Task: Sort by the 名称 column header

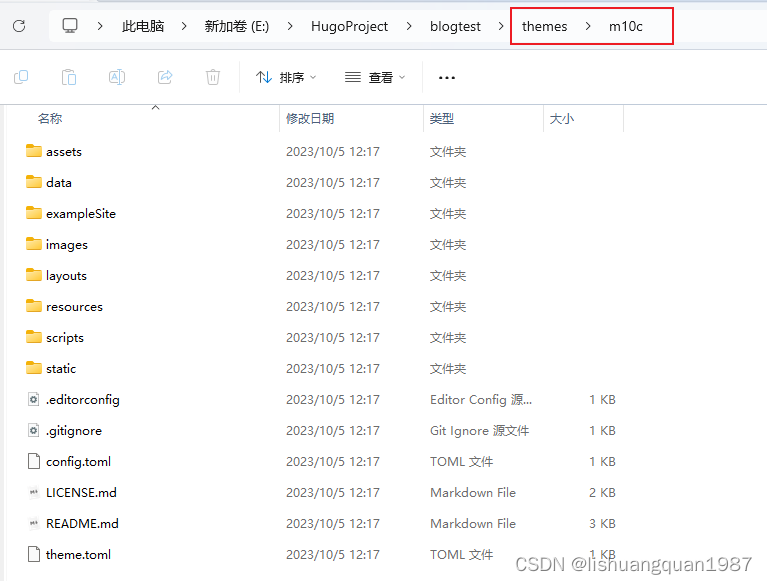Action: click(50, 118)
